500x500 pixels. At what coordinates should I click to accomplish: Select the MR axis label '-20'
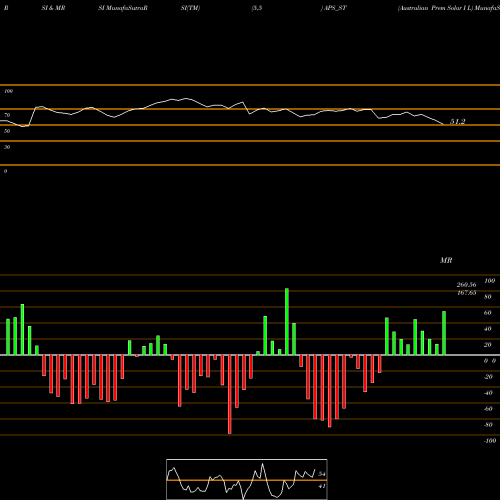[x=488, y=377]
